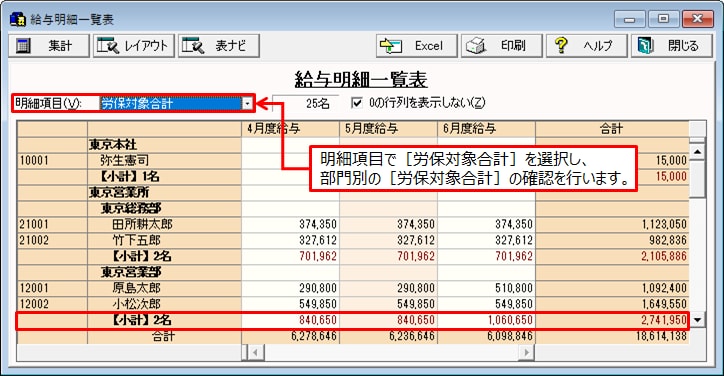Toggle 0の行列を表示しない checkbox
The height and width of the screenshot is (376, 724).
pyautogui.click(x=356, y=103)
